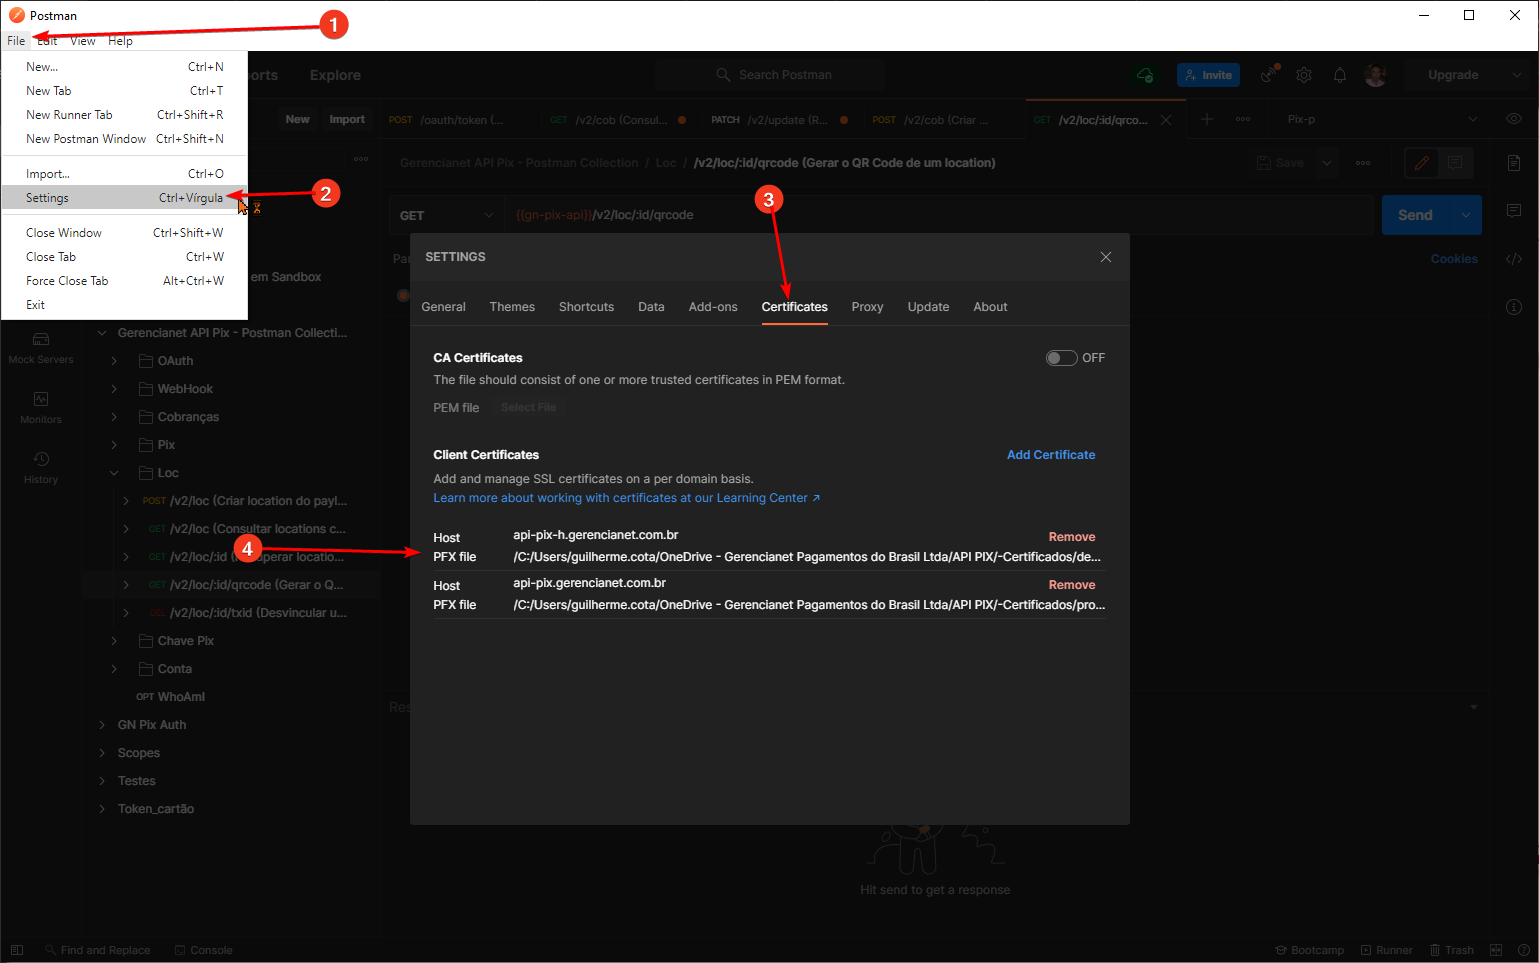Open the documentation icon in right sidebar
This screenshot has height=963, width=1539.
[x=1513, y=163]
